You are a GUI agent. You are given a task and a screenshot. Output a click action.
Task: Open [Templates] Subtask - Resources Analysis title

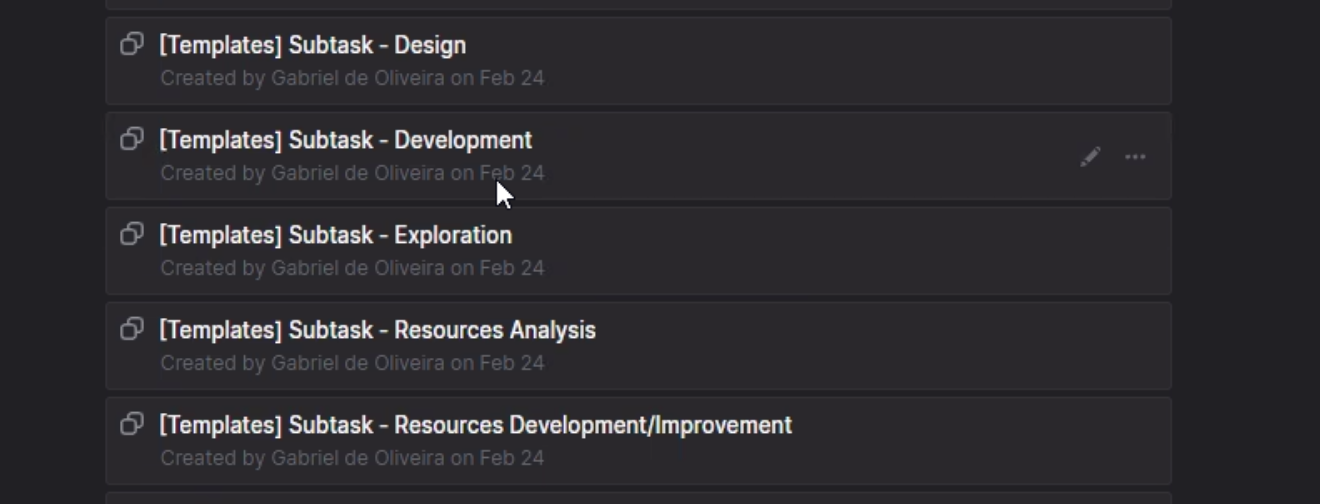tap(377, 330)
